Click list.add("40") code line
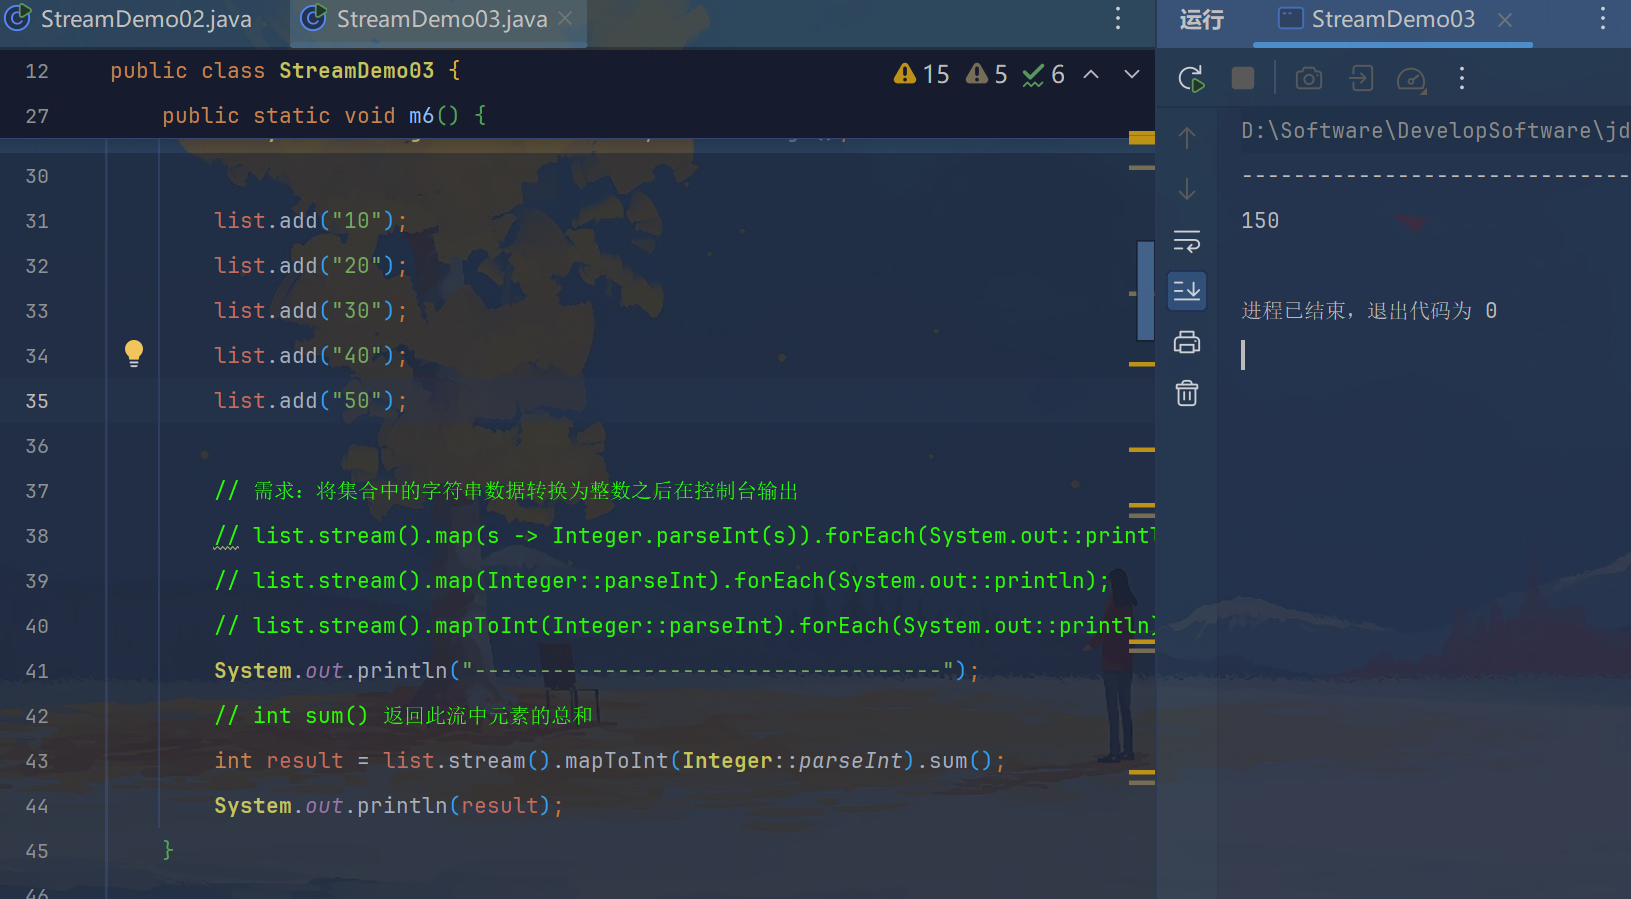1631x899 pixels. click(x=311, y=356)
